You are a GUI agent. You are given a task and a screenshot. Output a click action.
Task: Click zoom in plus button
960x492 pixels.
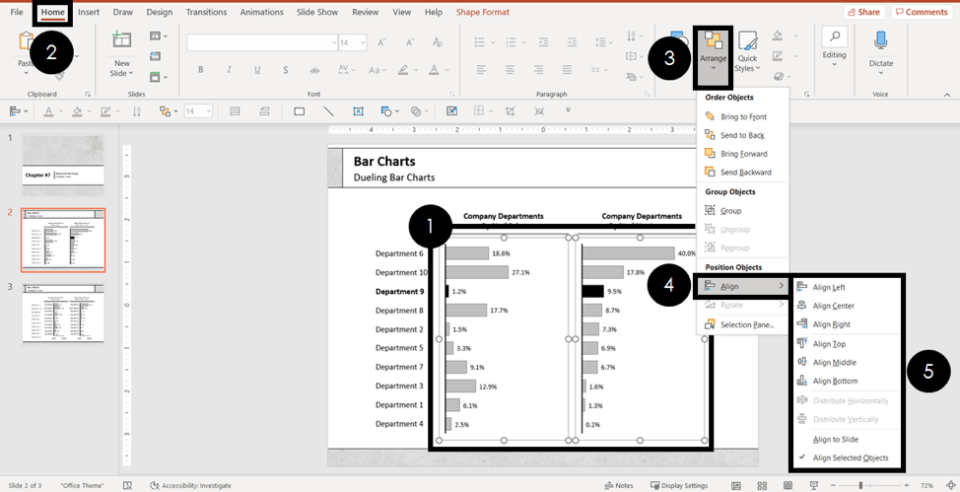point(907,485)
